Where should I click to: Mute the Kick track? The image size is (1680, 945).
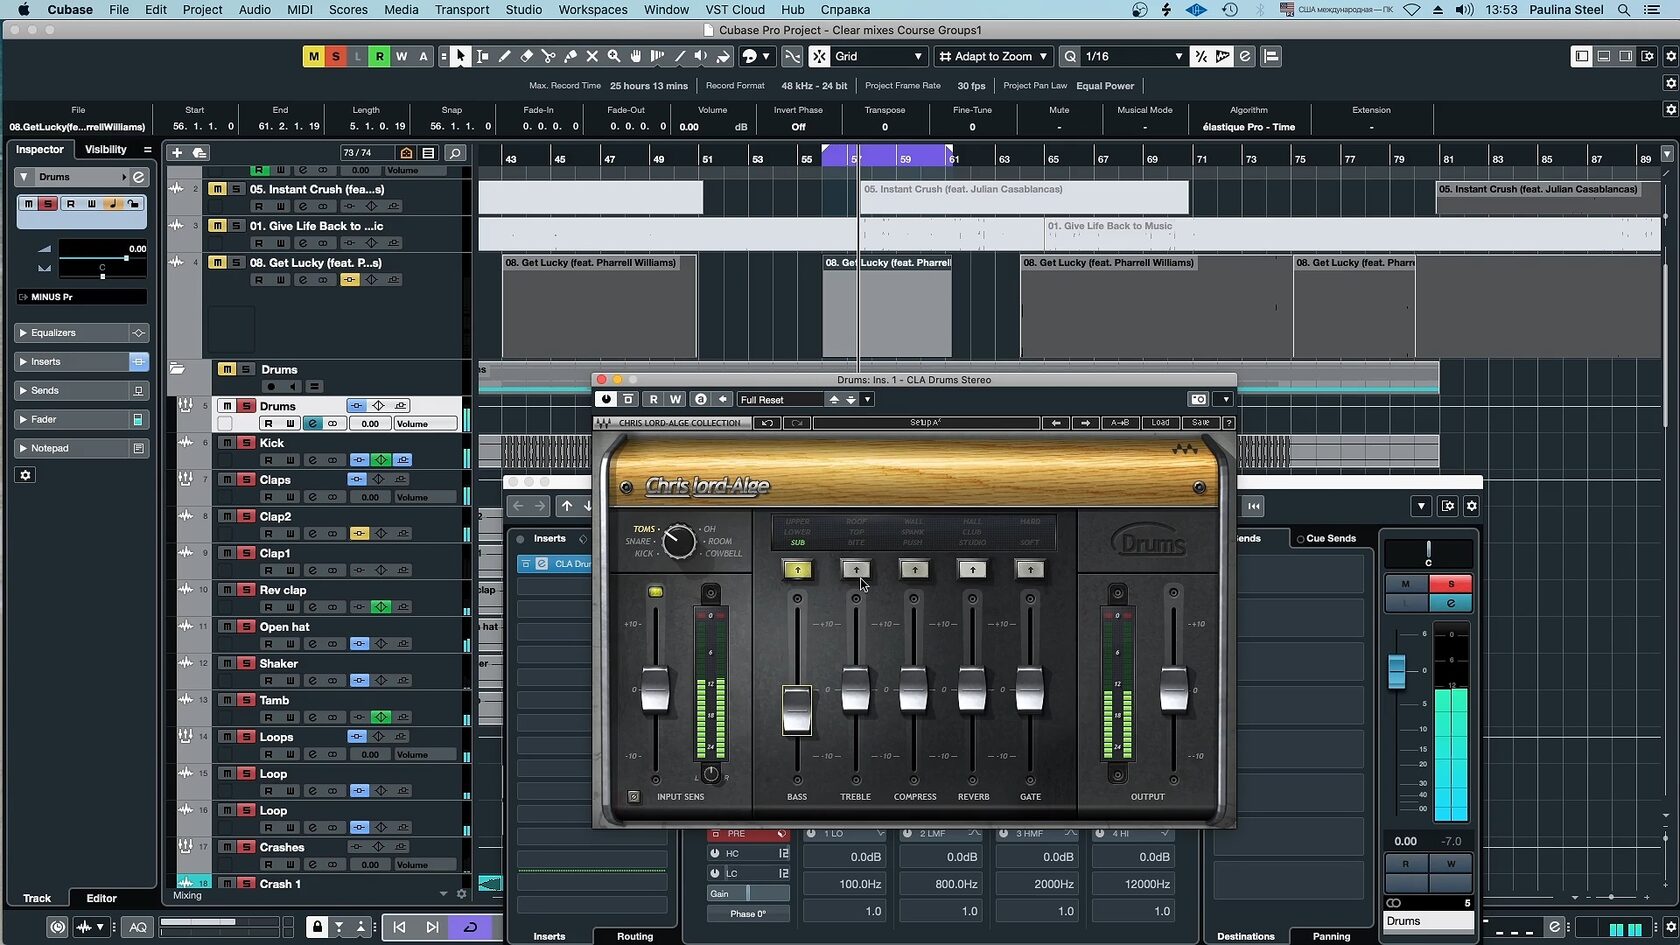click(228, 443)
